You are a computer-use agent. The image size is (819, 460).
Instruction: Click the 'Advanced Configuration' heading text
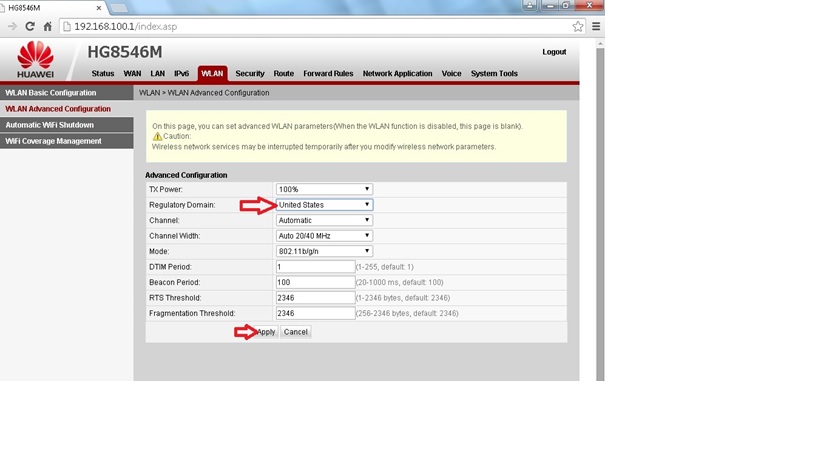click(186, 175)
